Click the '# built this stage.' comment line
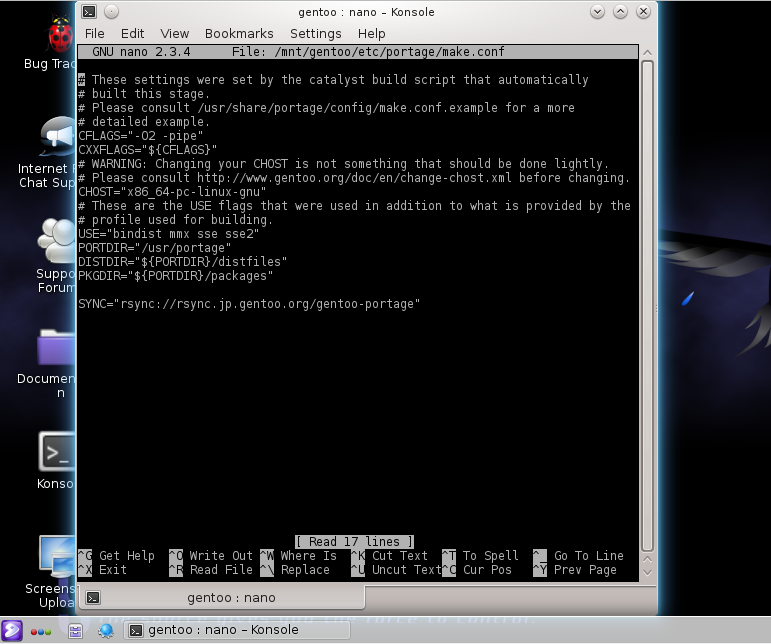Screen dimensions: 771x644 pyautogui.click(x=144, y=93)
